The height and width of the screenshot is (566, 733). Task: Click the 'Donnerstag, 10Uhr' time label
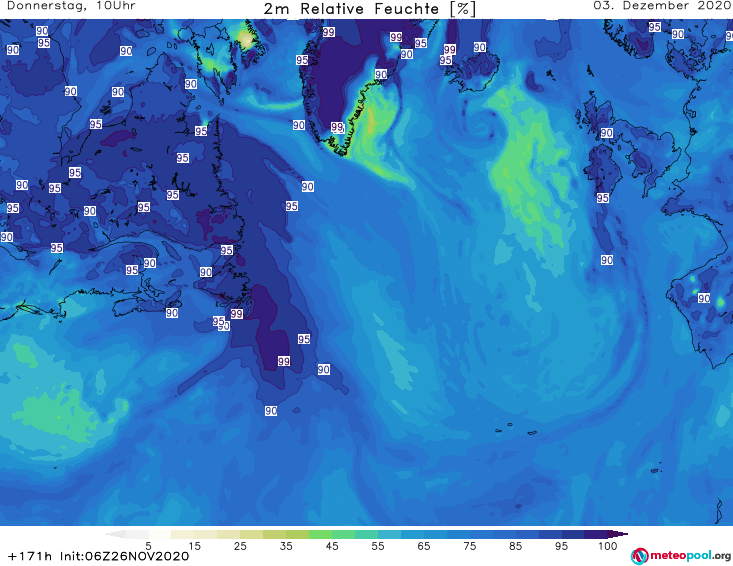tap(71, 6)
